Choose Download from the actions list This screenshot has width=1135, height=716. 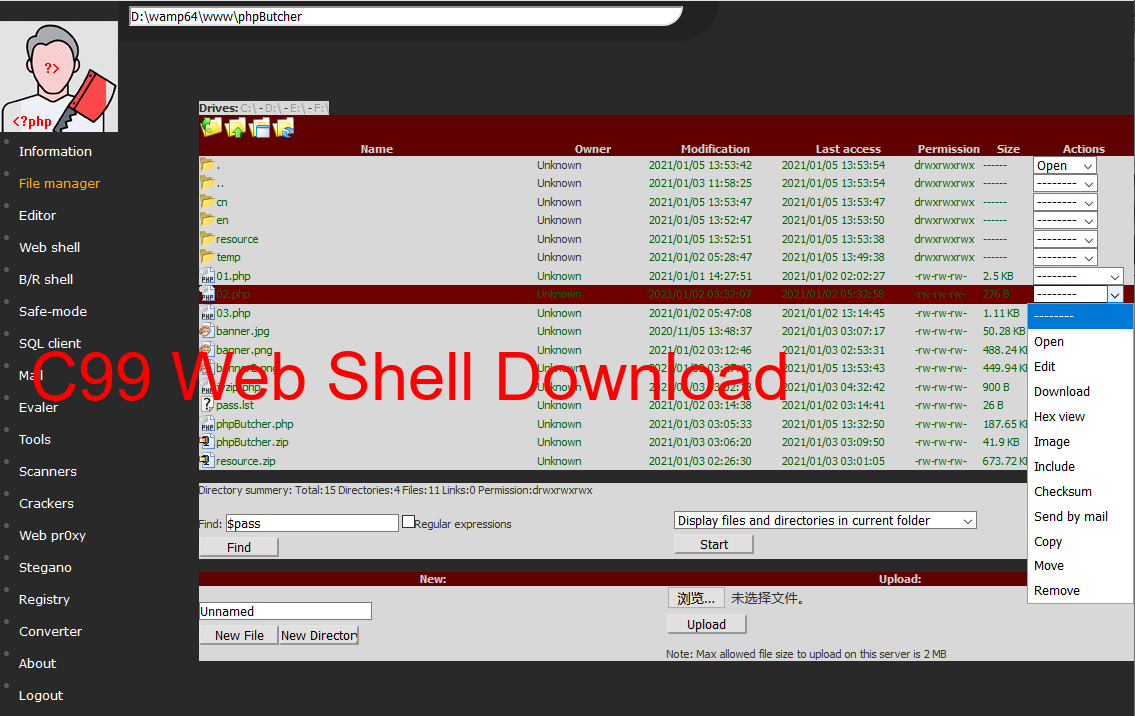(1080, 392)
